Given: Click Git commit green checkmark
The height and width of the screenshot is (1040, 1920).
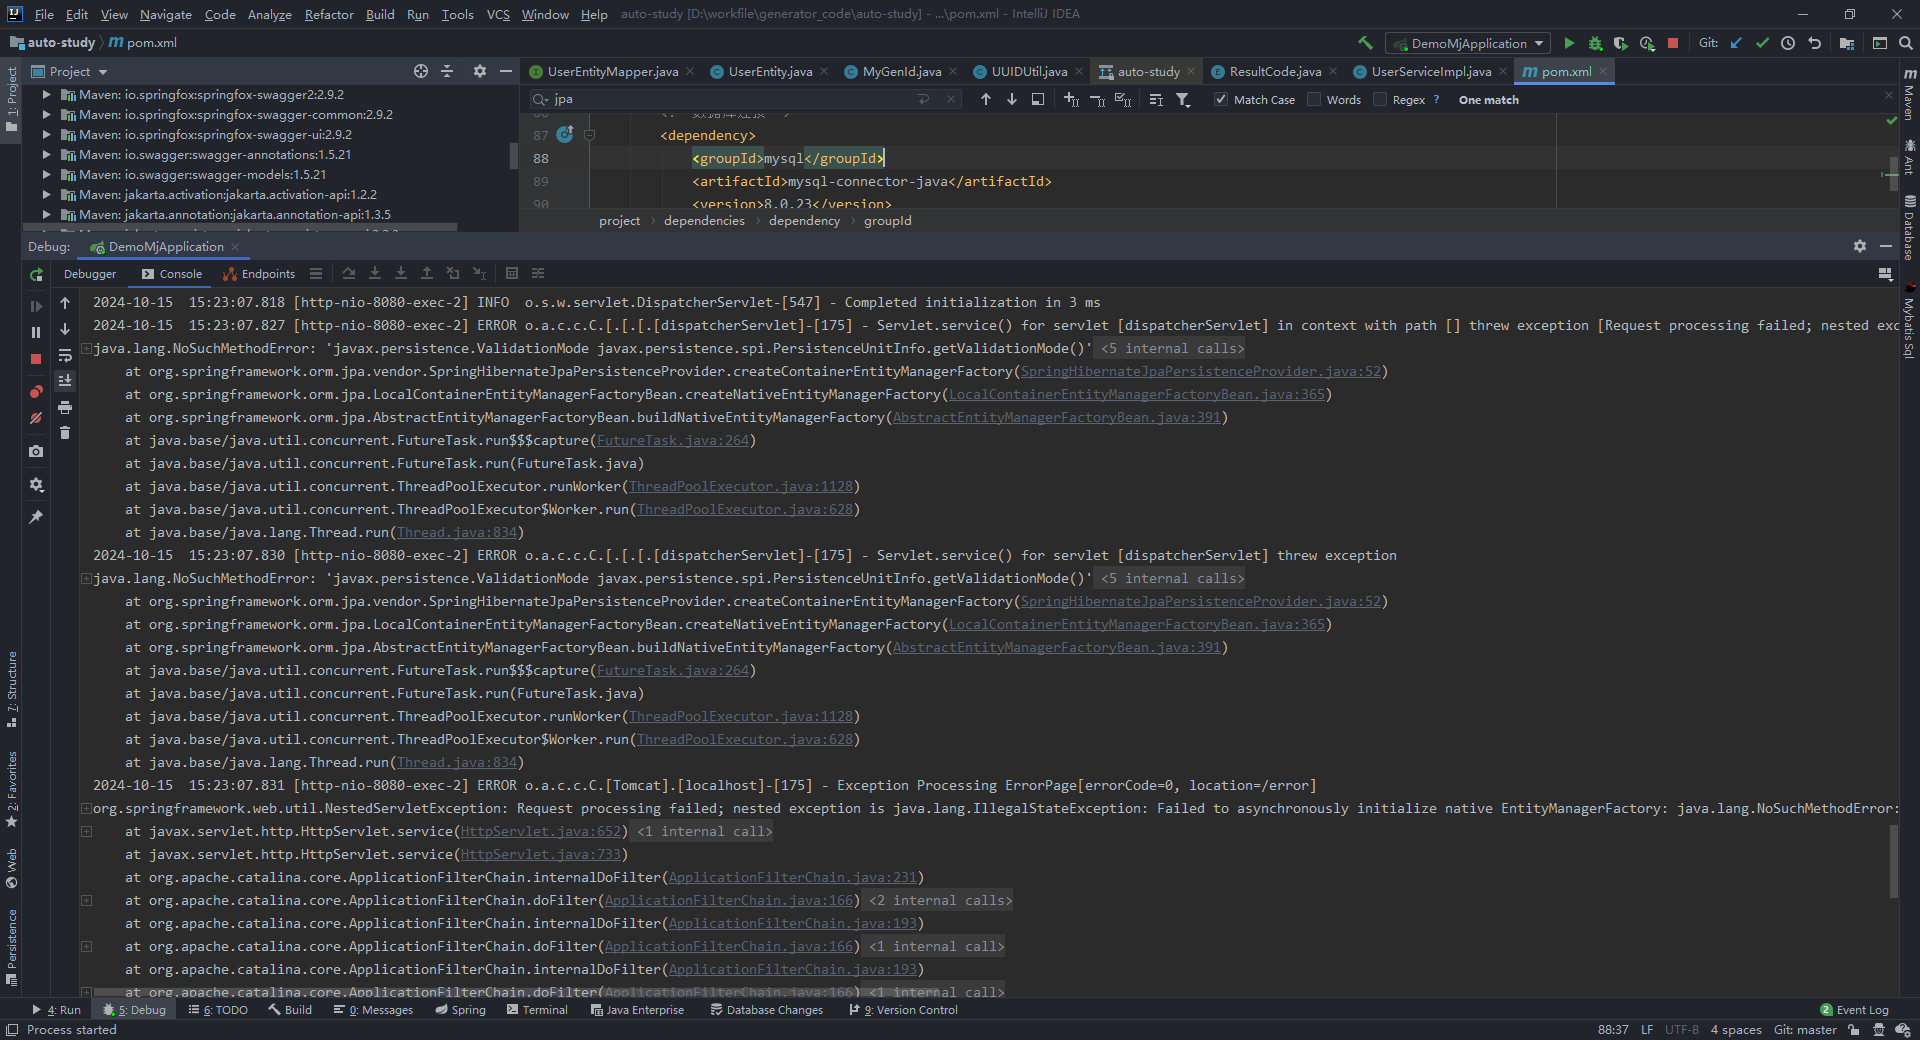Looking at the screenshot, I should [x=1762, y=43].
